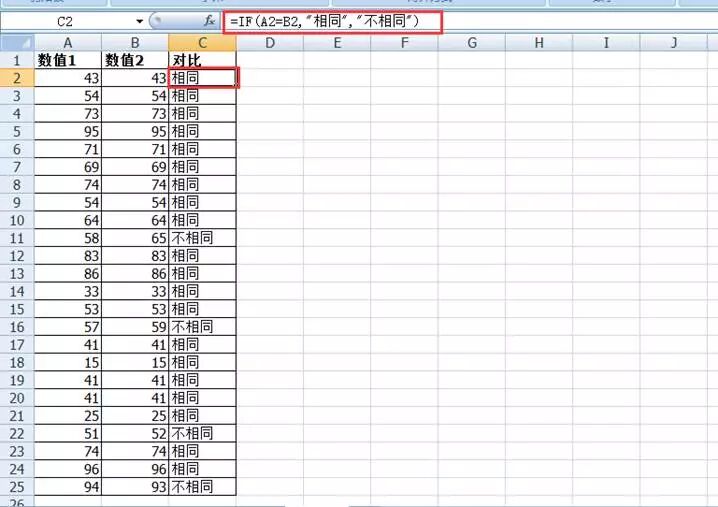Screen dimensions: 718x507
Task: Select cell B25 with value 93
Action: [x=135, y=487]
